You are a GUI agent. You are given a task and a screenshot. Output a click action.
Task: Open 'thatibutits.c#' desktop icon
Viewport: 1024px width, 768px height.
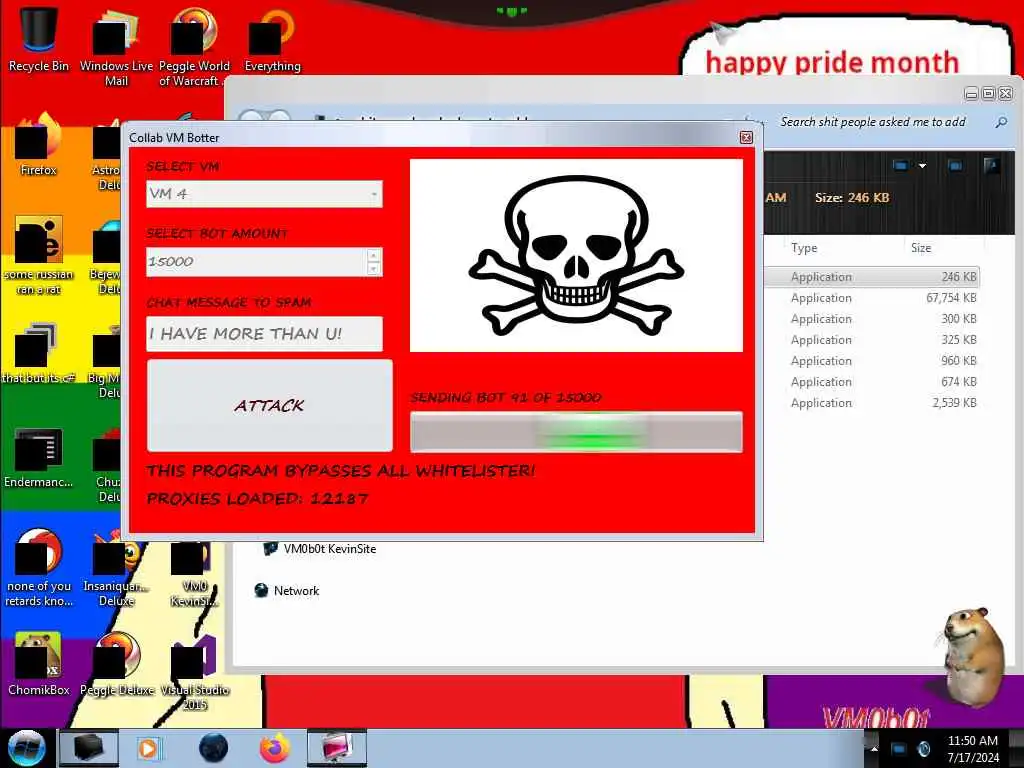pos(39,353)
